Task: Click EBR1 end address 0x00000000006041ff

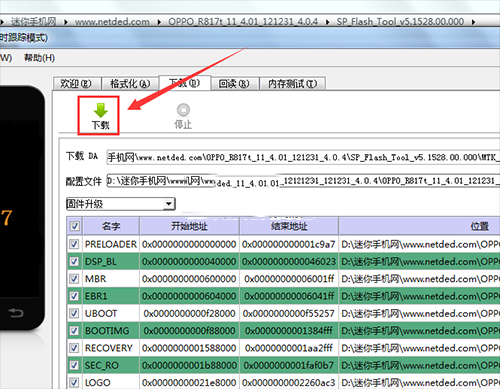Action: click(289, 296)
